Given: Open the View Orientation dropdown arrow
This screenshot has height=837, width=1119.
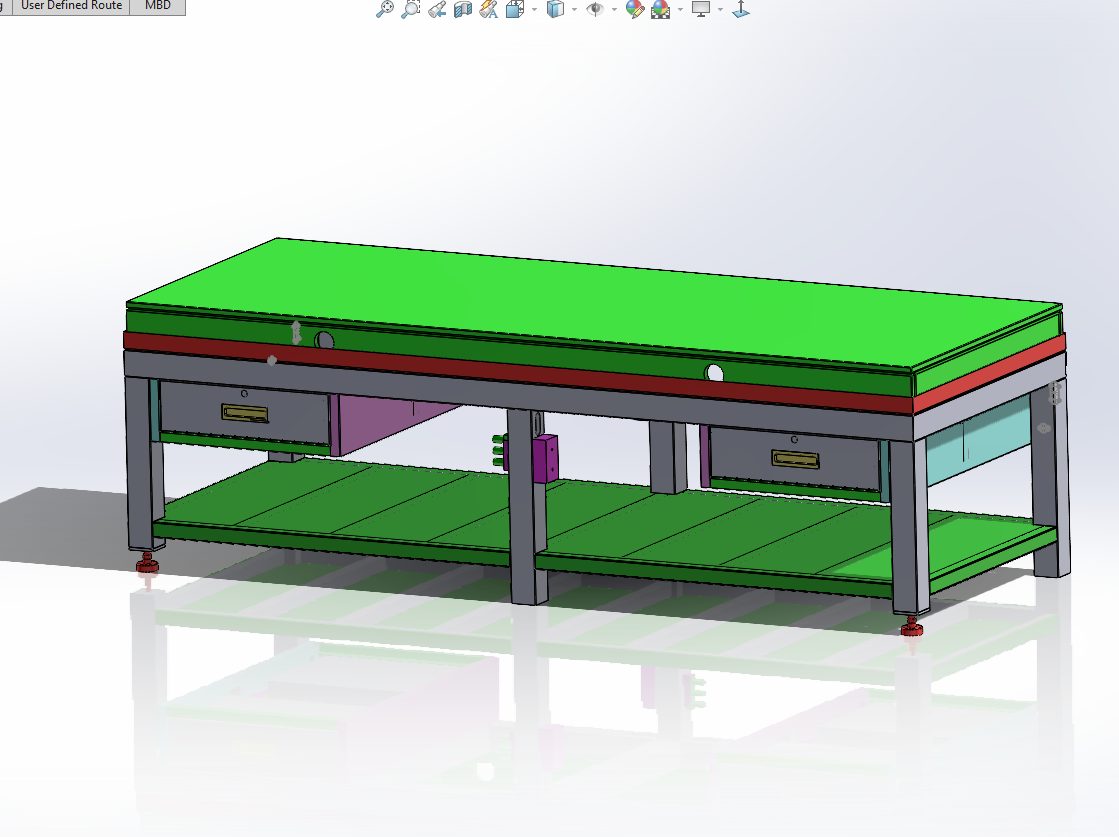Looking at the screenshot, I should [x=535, y=9].
